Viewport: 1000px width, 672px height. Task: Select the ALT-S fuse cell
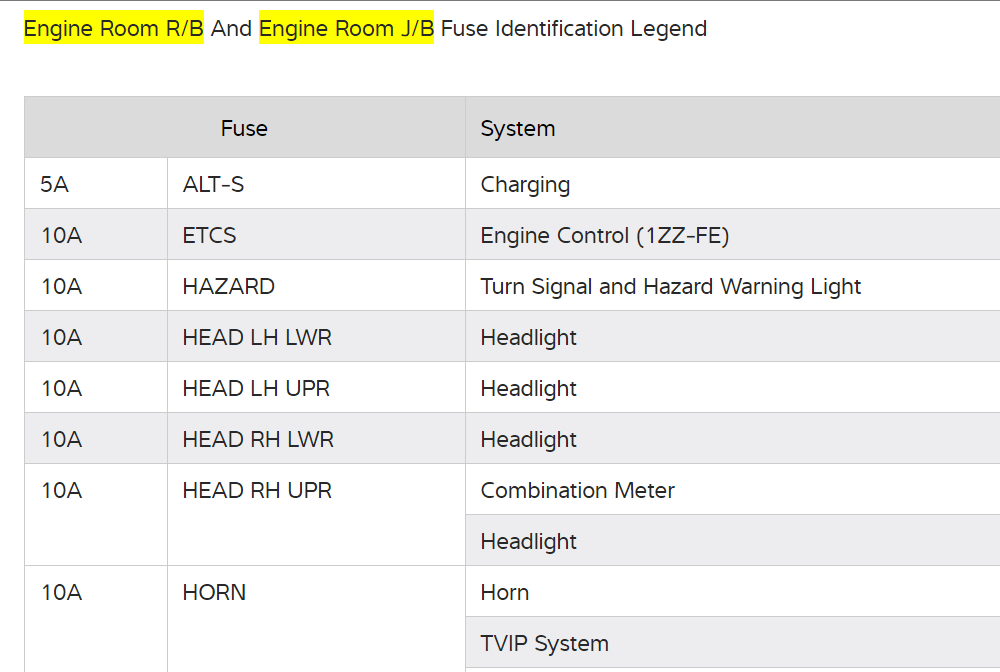pos(213,184)
